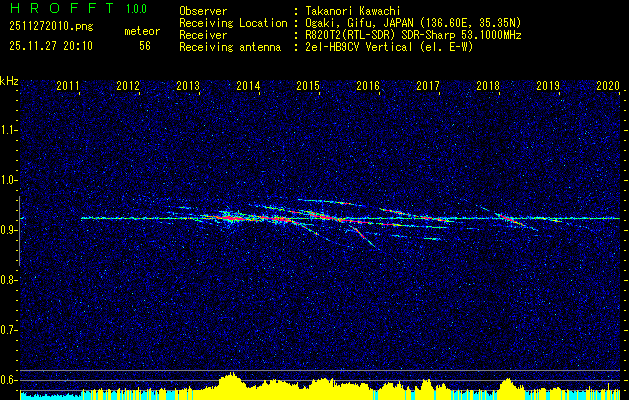Click the 2015 time axis label

308,85
